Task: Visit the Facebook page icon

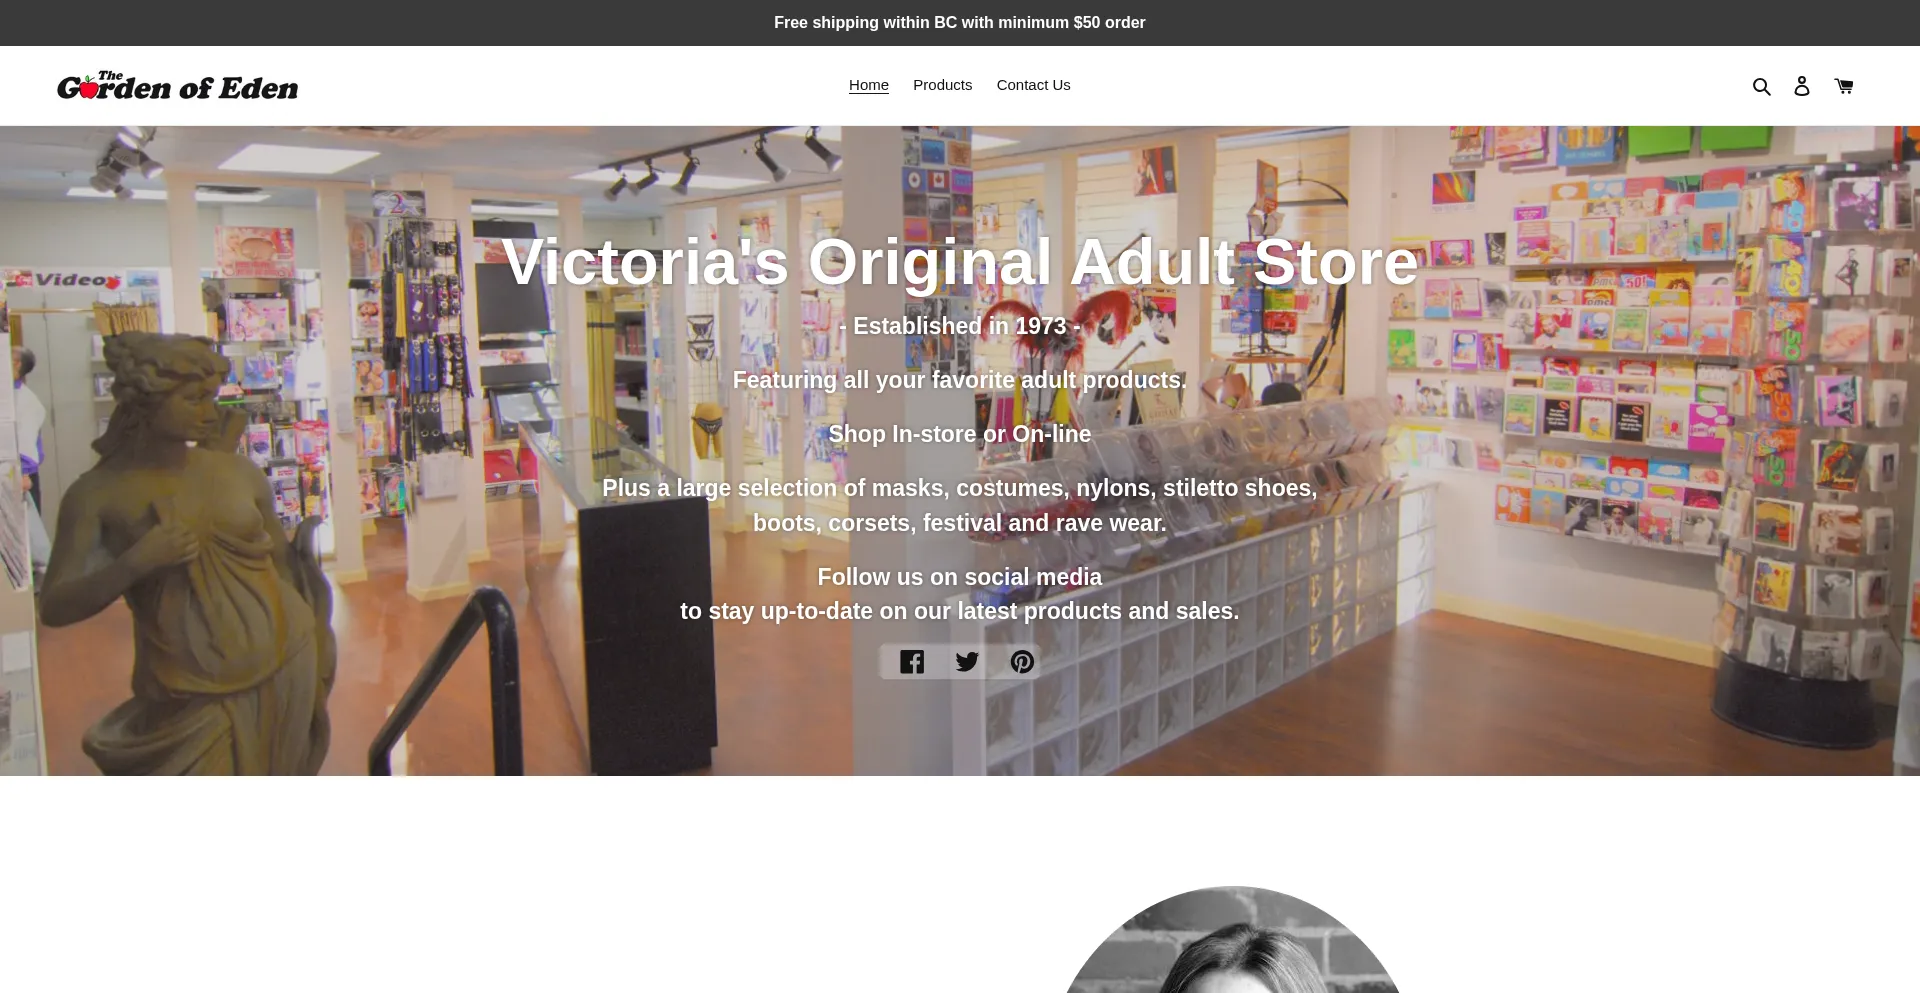Action: click(x=912, y=662)
